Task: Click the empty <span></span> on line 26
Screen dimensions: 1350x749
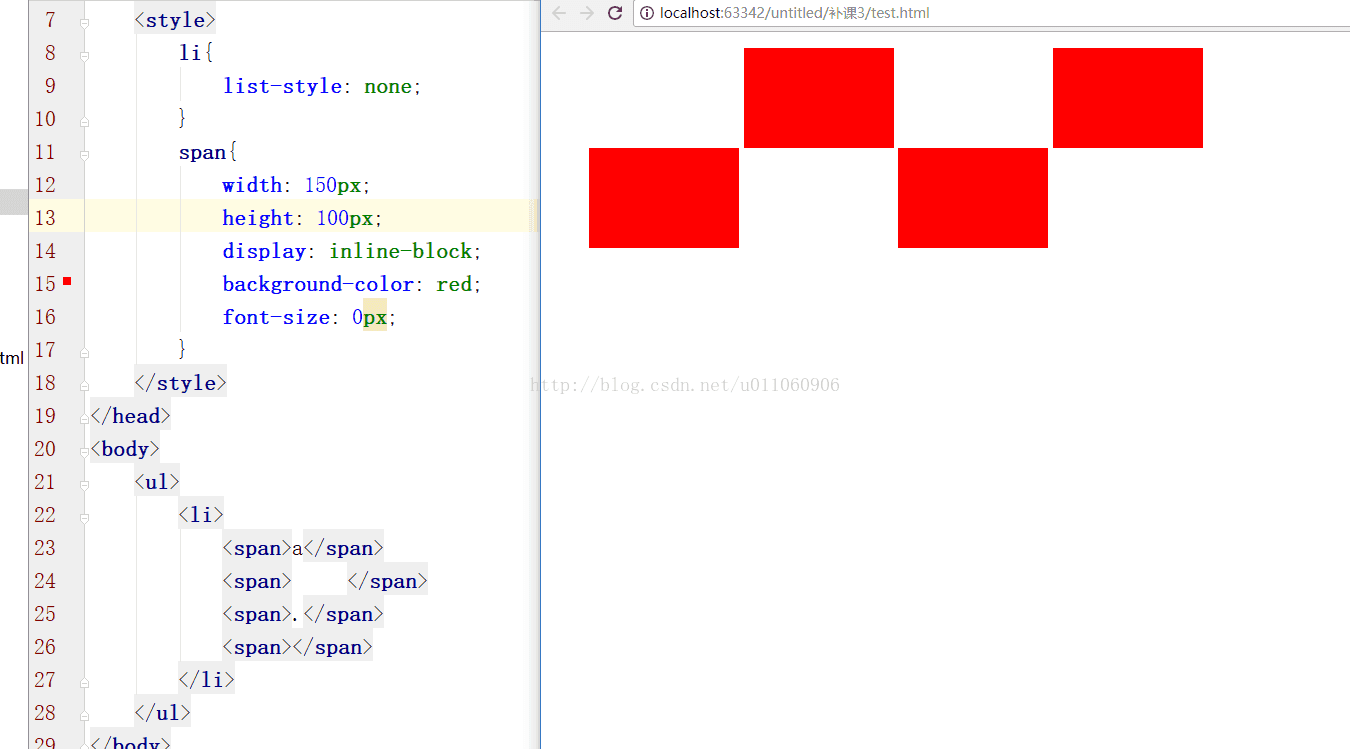Action: (297, 647)
